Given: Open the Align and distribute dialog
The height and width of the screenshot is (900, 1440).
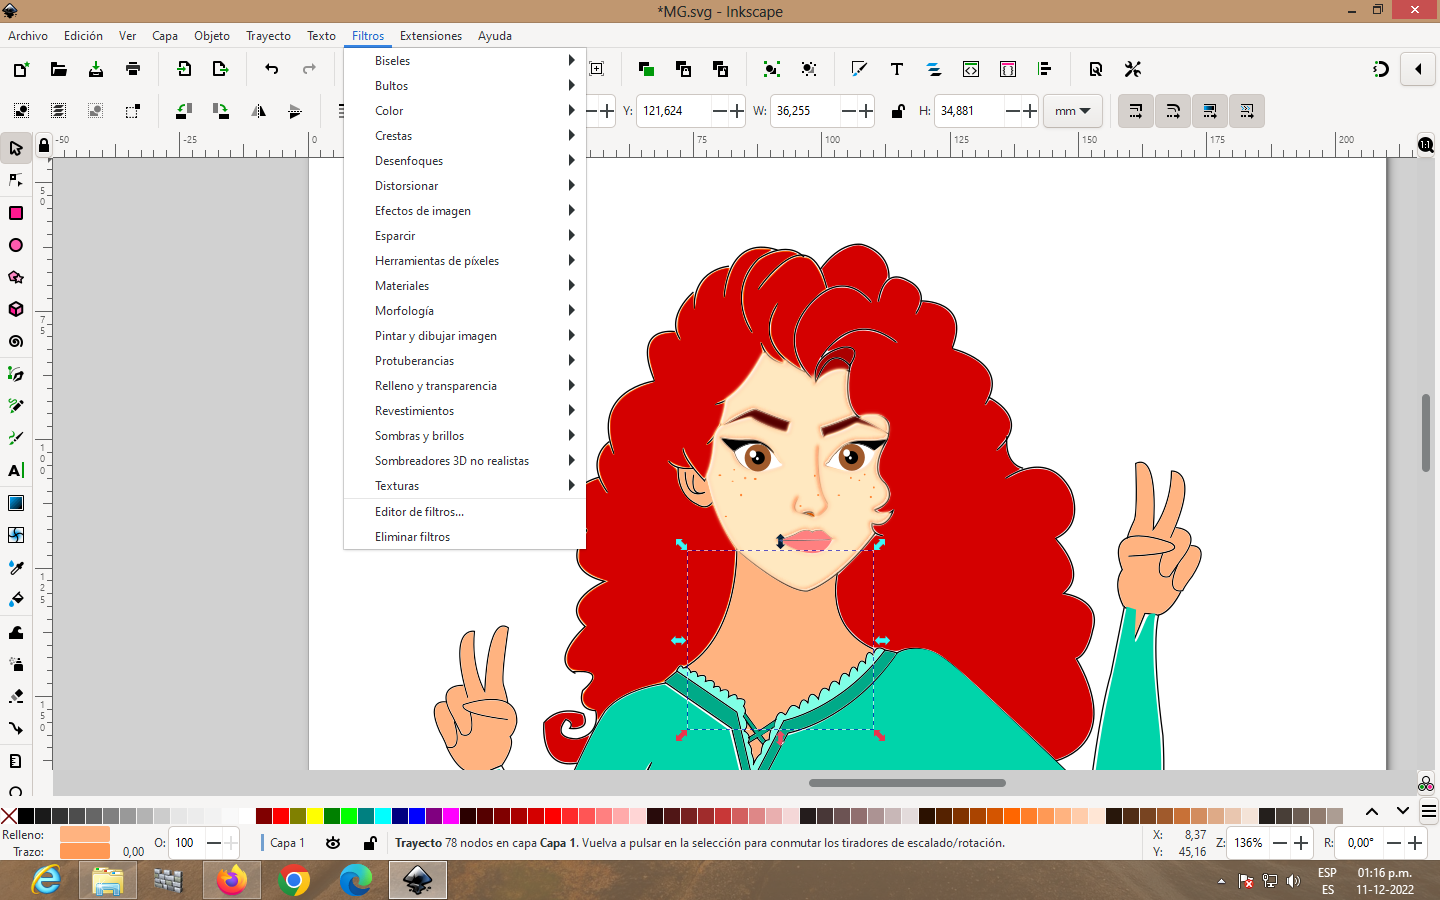Looking at the screenshot, I should [1045, 69].
